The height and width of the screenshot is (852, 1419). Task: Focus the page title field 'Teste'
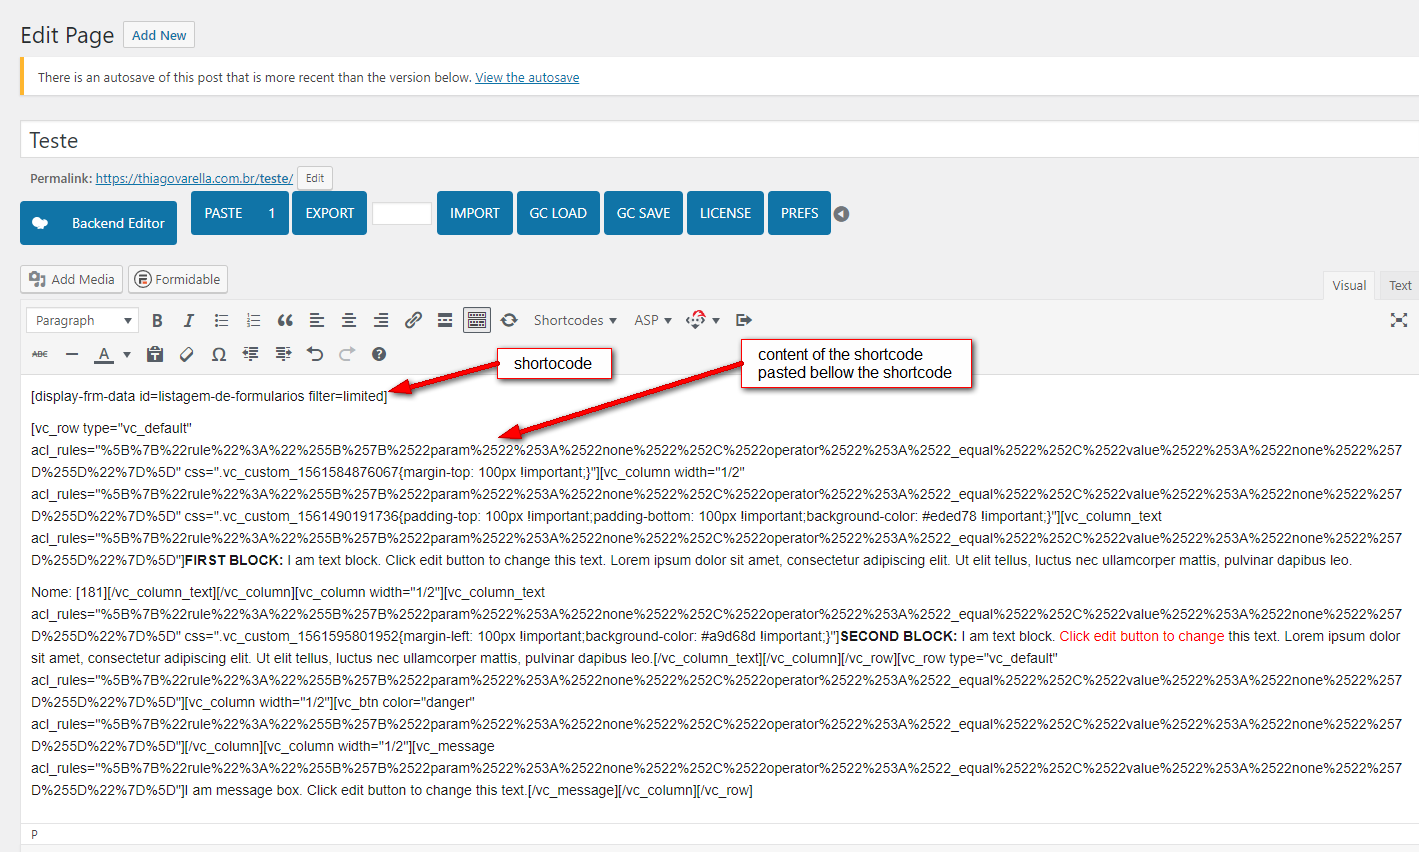point(719,140)
